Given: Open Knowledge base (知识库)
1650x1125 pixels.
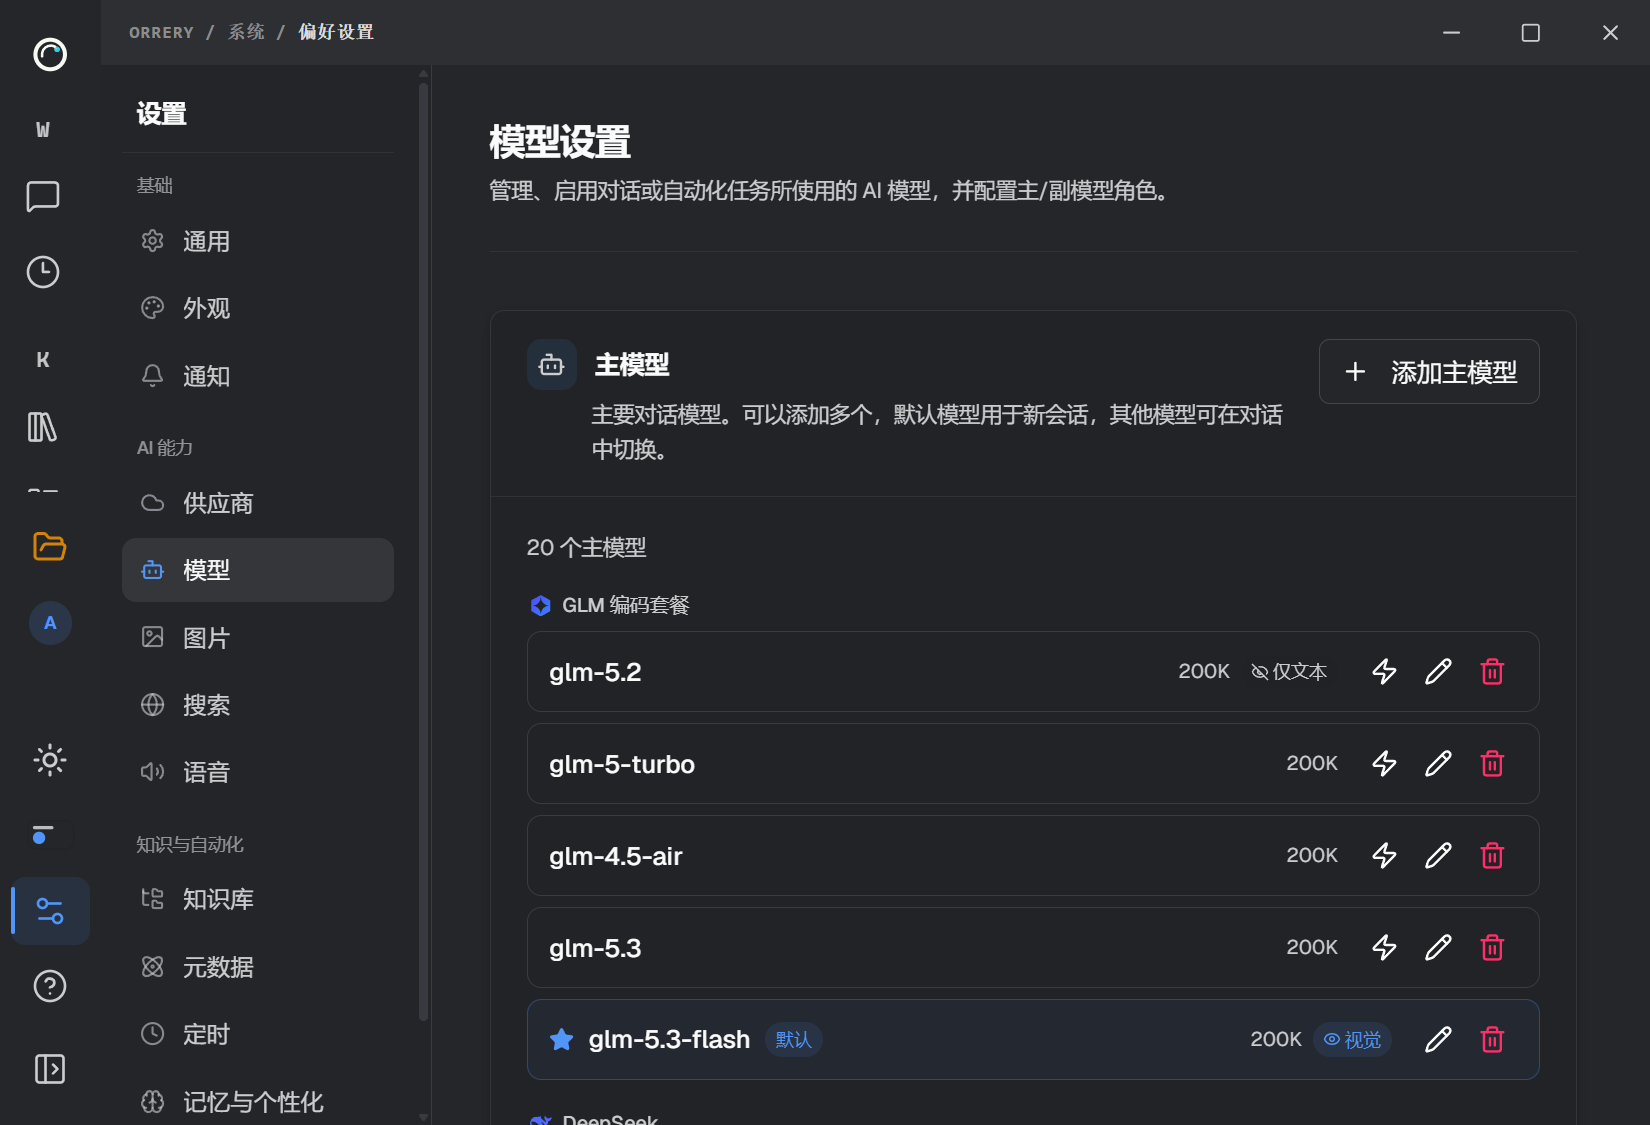Looking at the screenshot, I should [258, 899].
